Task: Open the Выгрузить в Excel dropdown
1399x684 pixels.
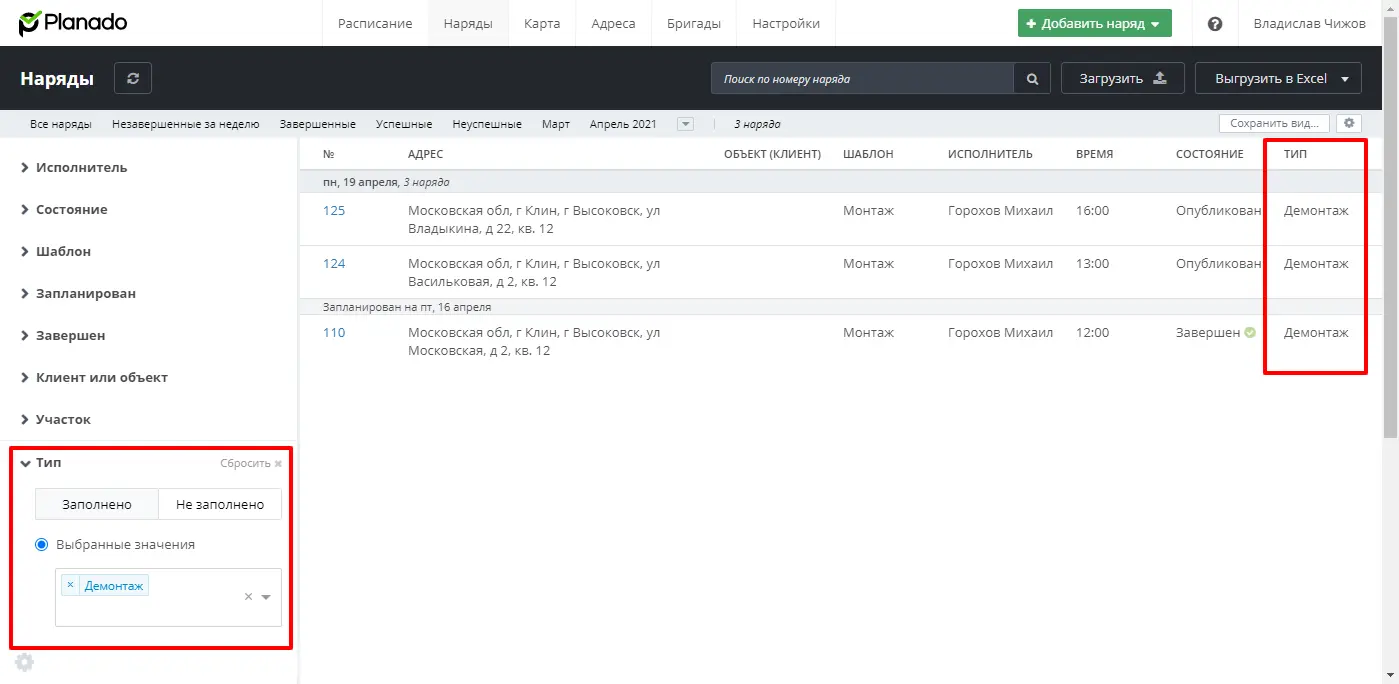Action: click(1278, 78)
